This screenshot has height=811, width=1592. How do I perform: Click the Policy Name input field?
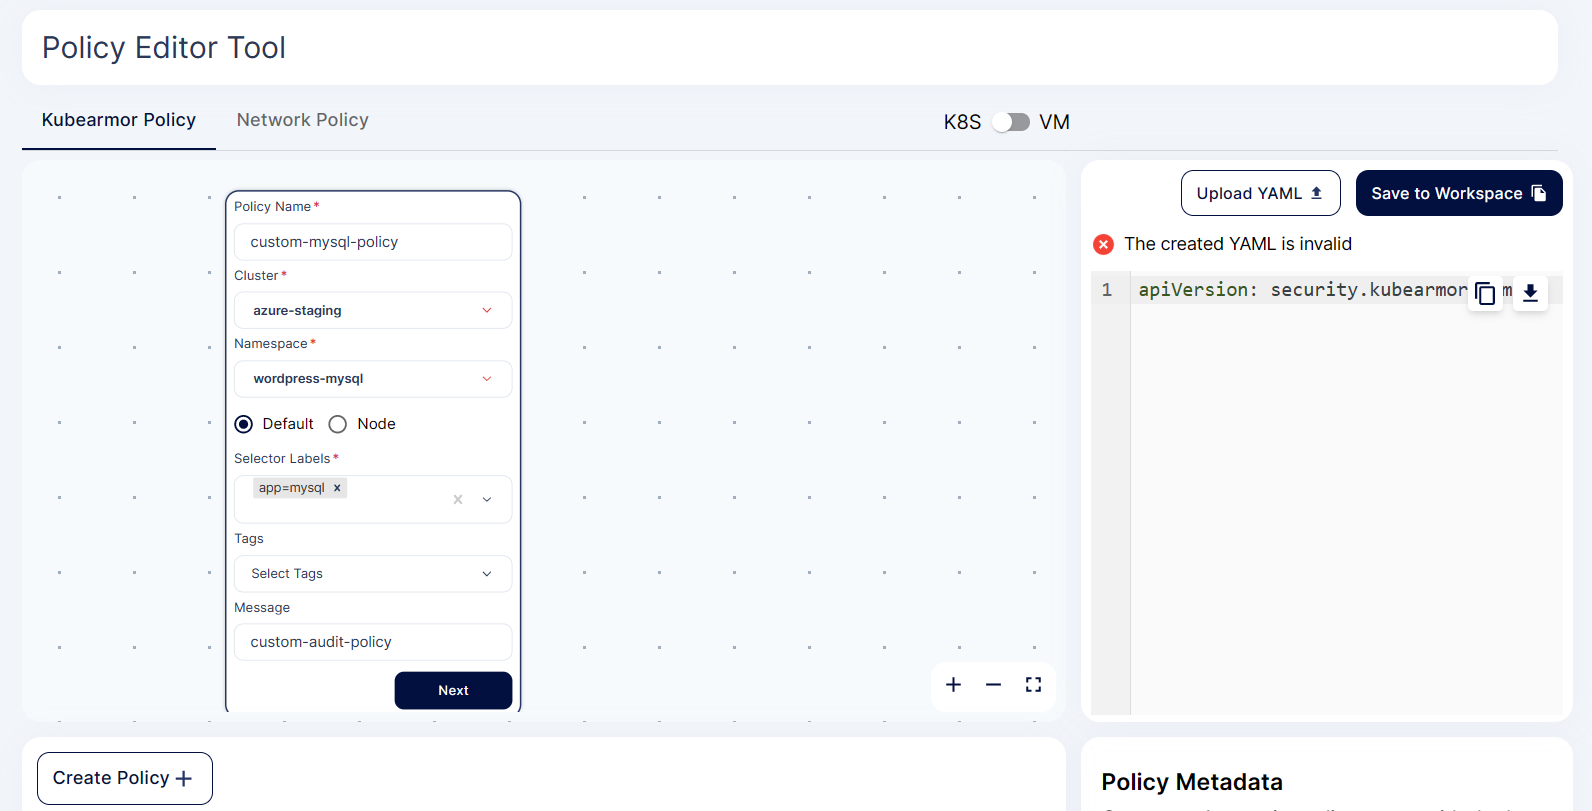pos(373,242)
